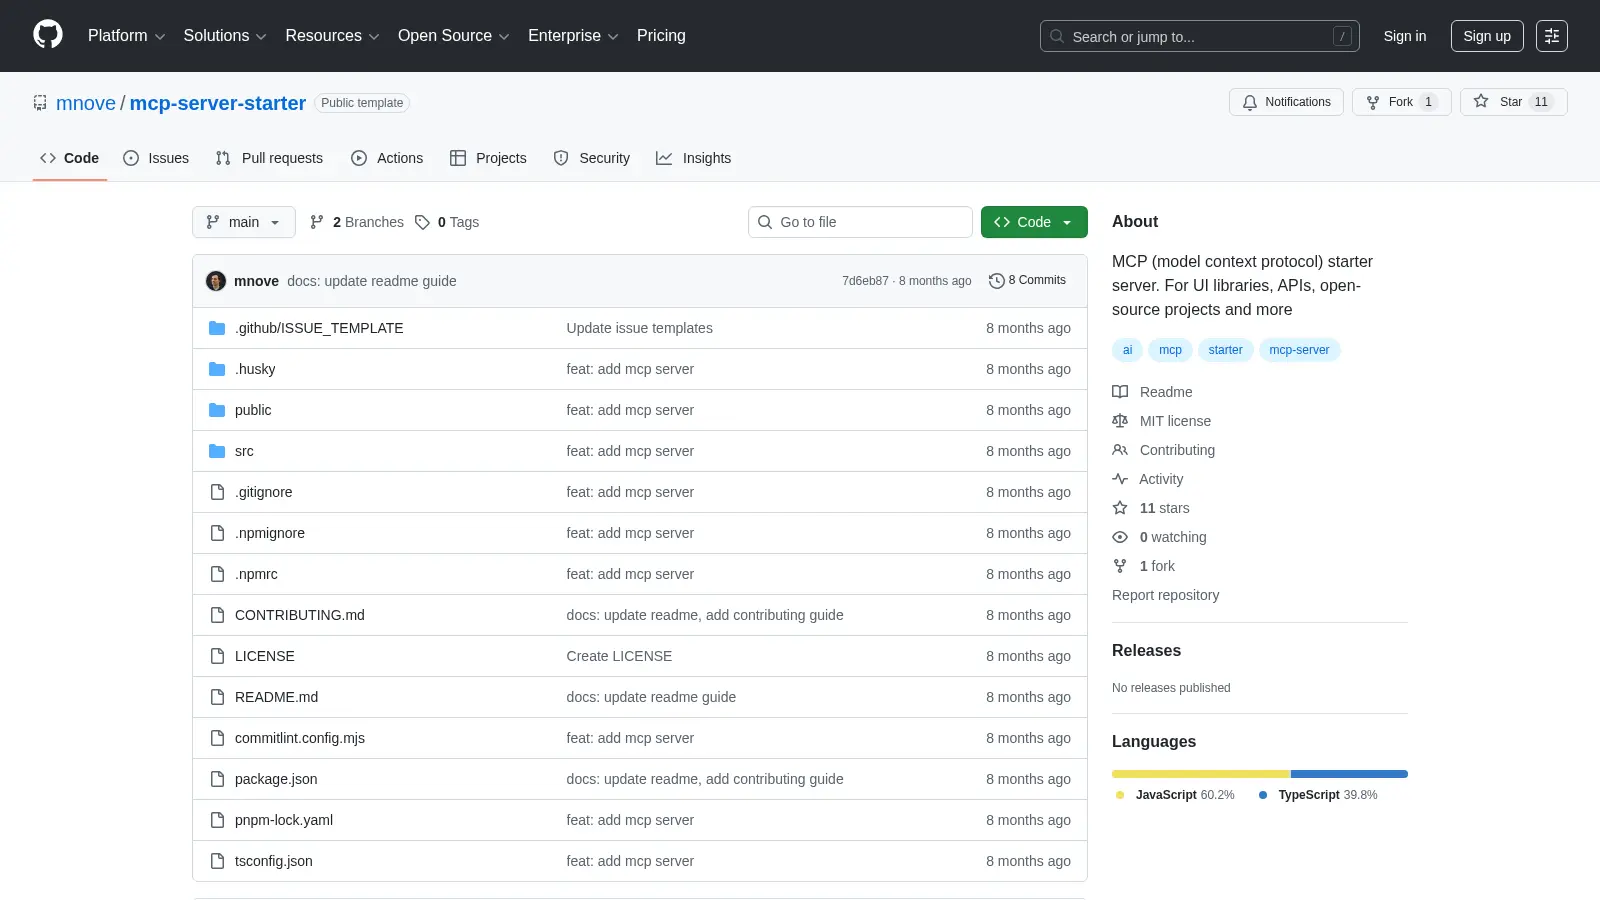Click file icon for .gitignore
The width and height of the screenshot is (1600, 900).
pos(217,492)
